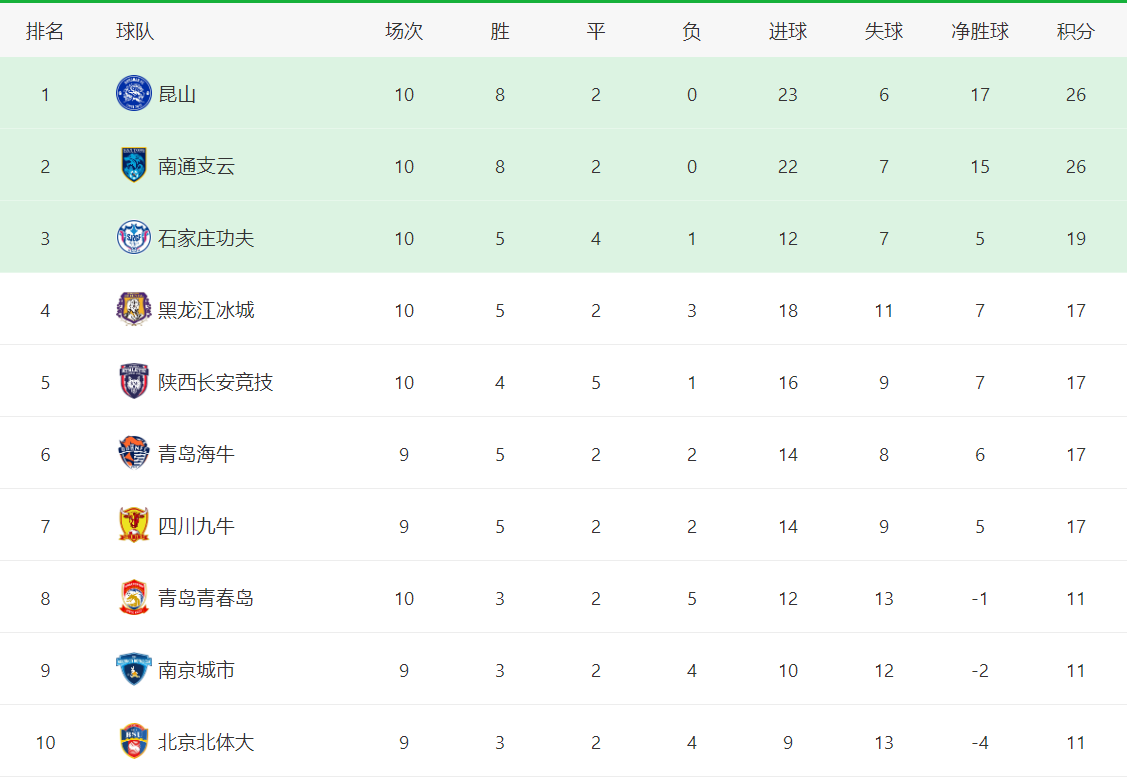Select the 陕西长安竞技 team name
Screen dimensions: 1128x784
tap(215, 383)
